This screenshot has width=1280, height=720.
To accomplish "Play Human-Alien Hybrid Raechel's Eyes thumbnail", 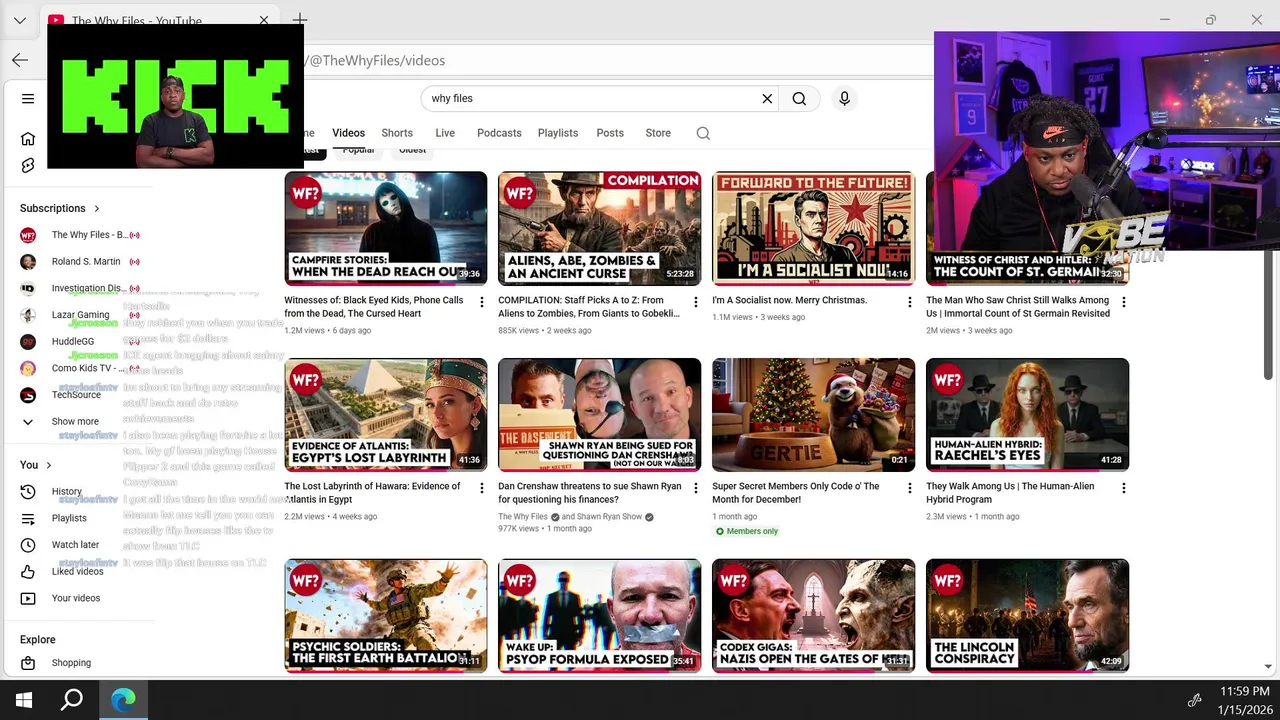I will pos(1027,415).
